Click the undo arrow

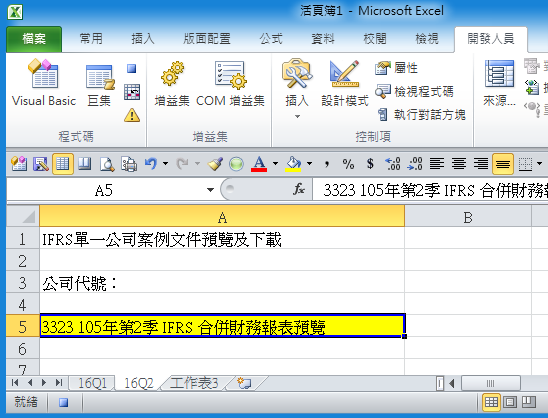151,164
